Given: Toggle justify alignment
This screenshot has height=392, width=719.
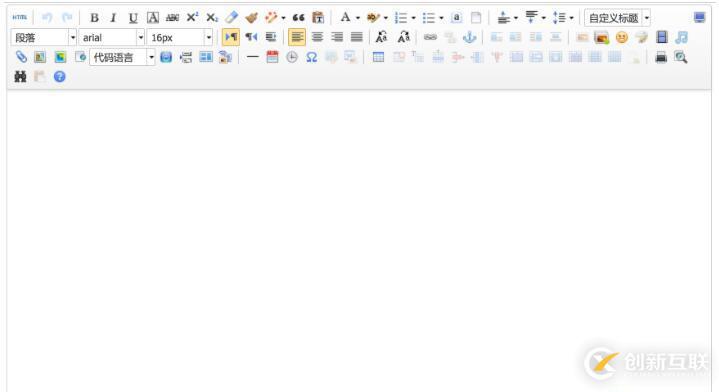Looking at the screenshot, I should 357,37.
